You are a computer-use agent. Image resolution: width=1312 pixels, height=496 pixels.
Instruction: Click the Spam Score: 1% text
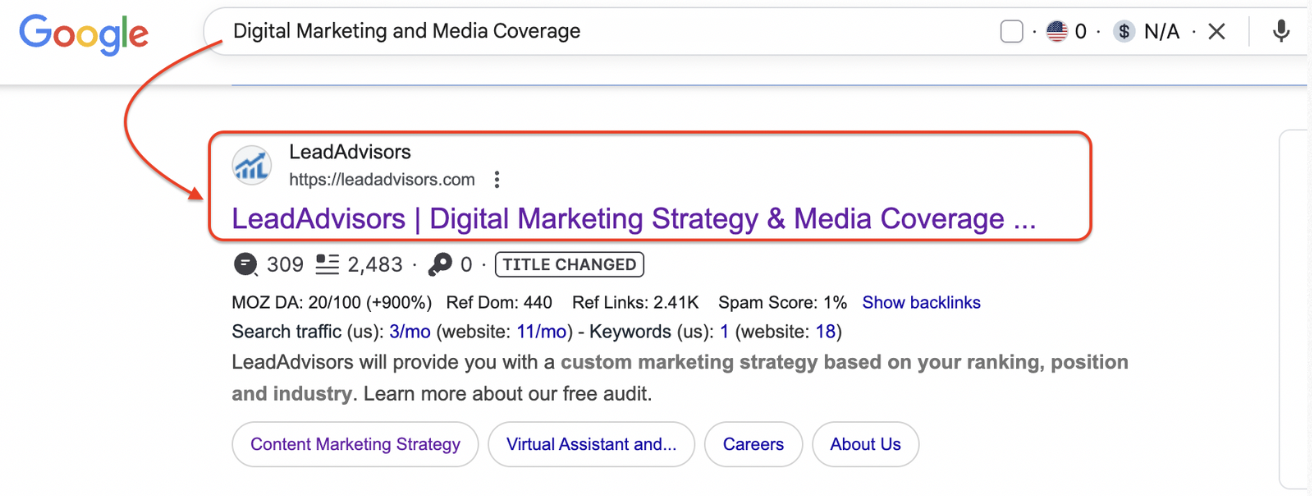(780, 303)
